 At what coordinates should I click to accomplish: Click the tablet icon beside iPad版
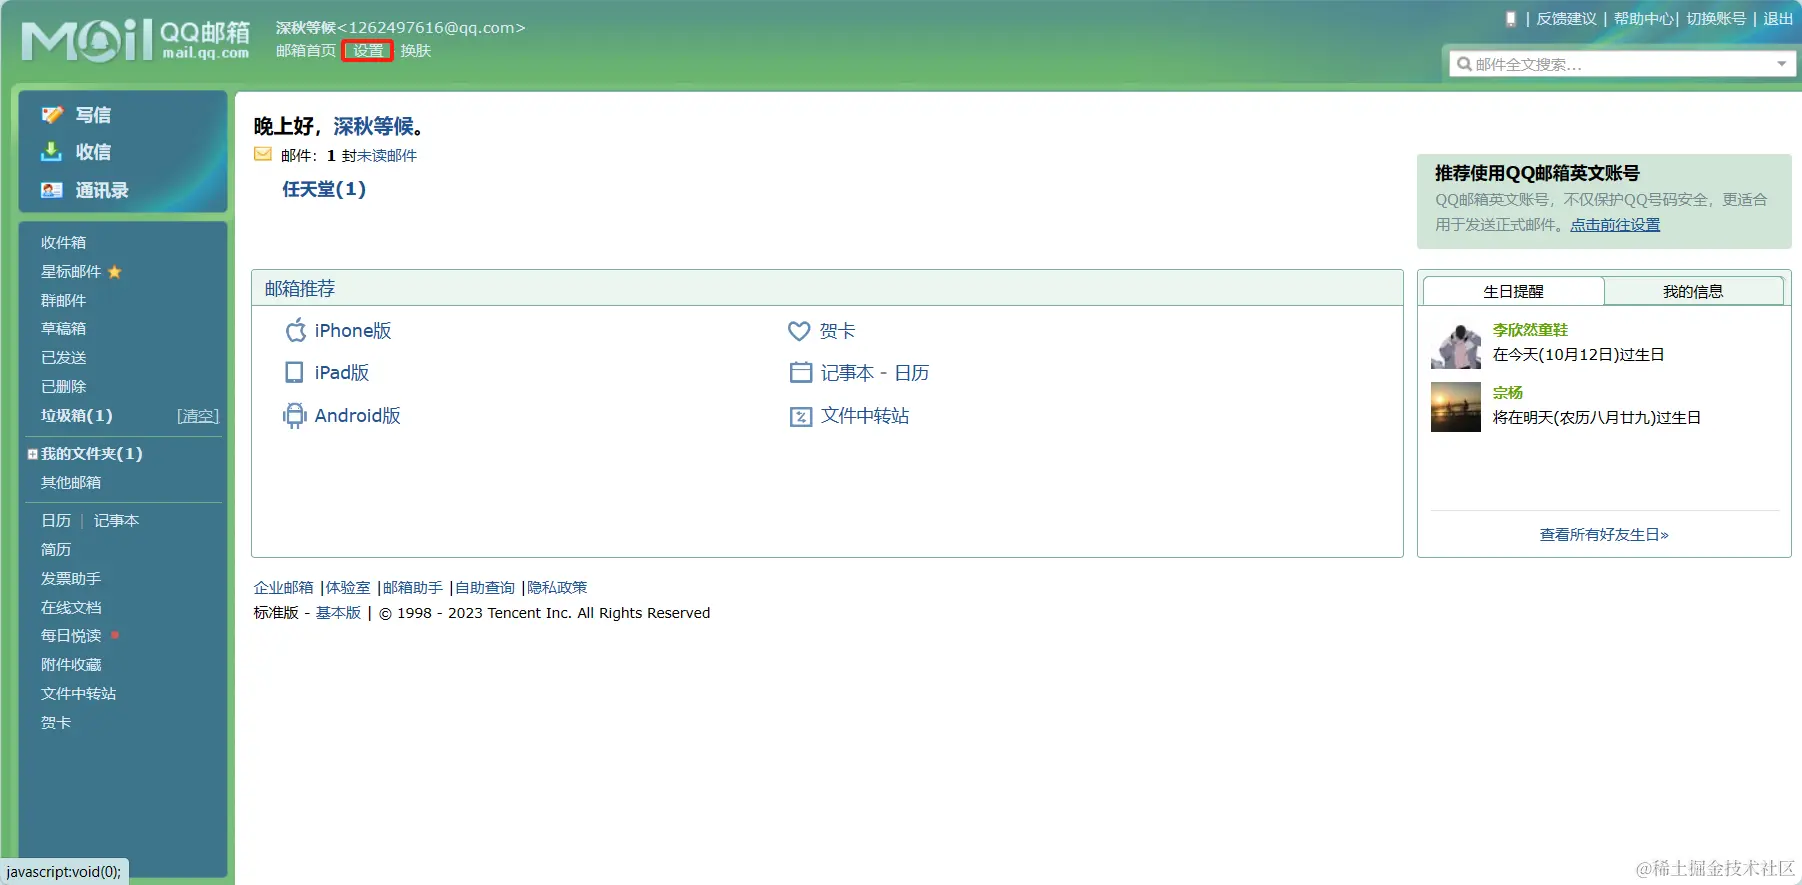click(x=294, y=373)
